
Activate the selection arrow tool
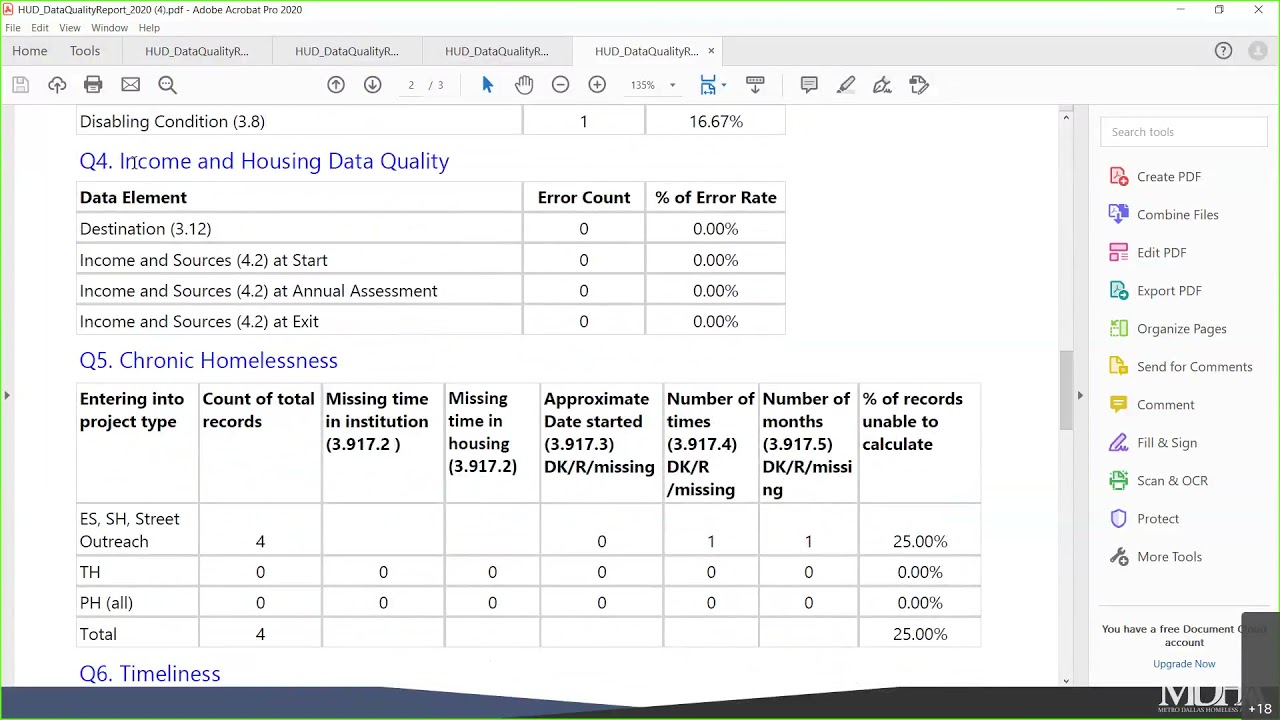[x=487, y=85]
